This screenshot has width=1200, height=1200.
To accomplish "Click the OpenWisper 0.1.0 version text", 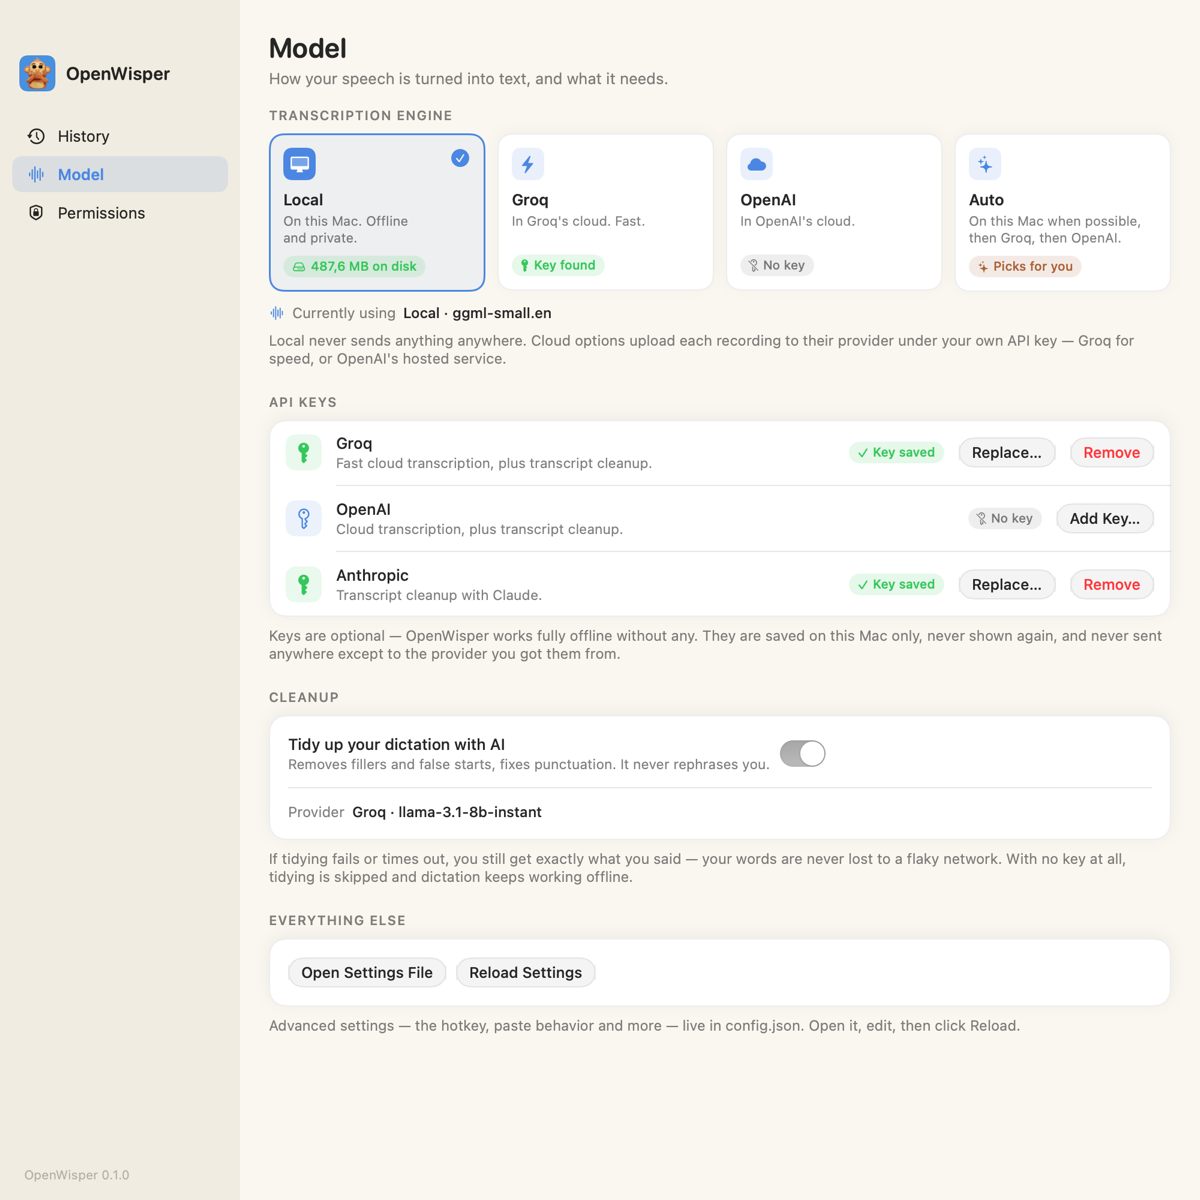I will point(77,1175).
